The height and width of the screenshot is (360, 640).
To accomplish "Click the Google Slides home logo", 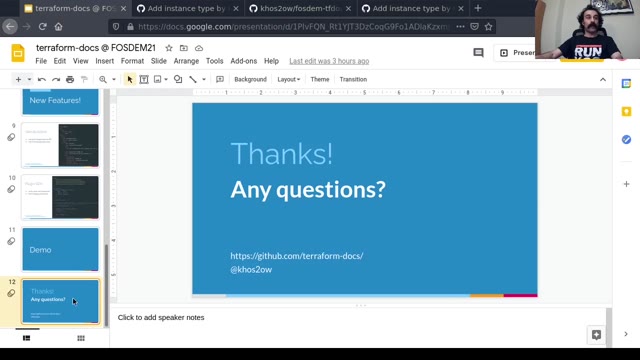I will point(18,53).
